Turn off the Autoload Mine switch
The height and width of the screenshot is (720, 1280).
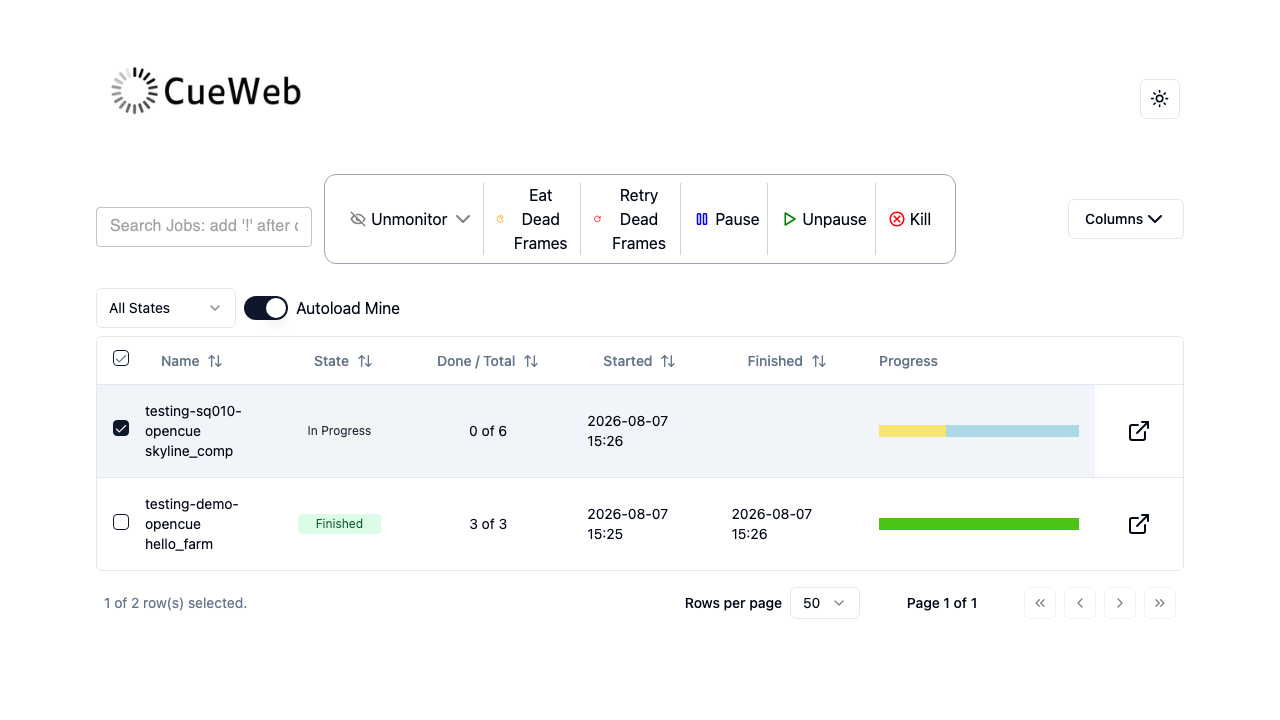click(x=266, y=308)
